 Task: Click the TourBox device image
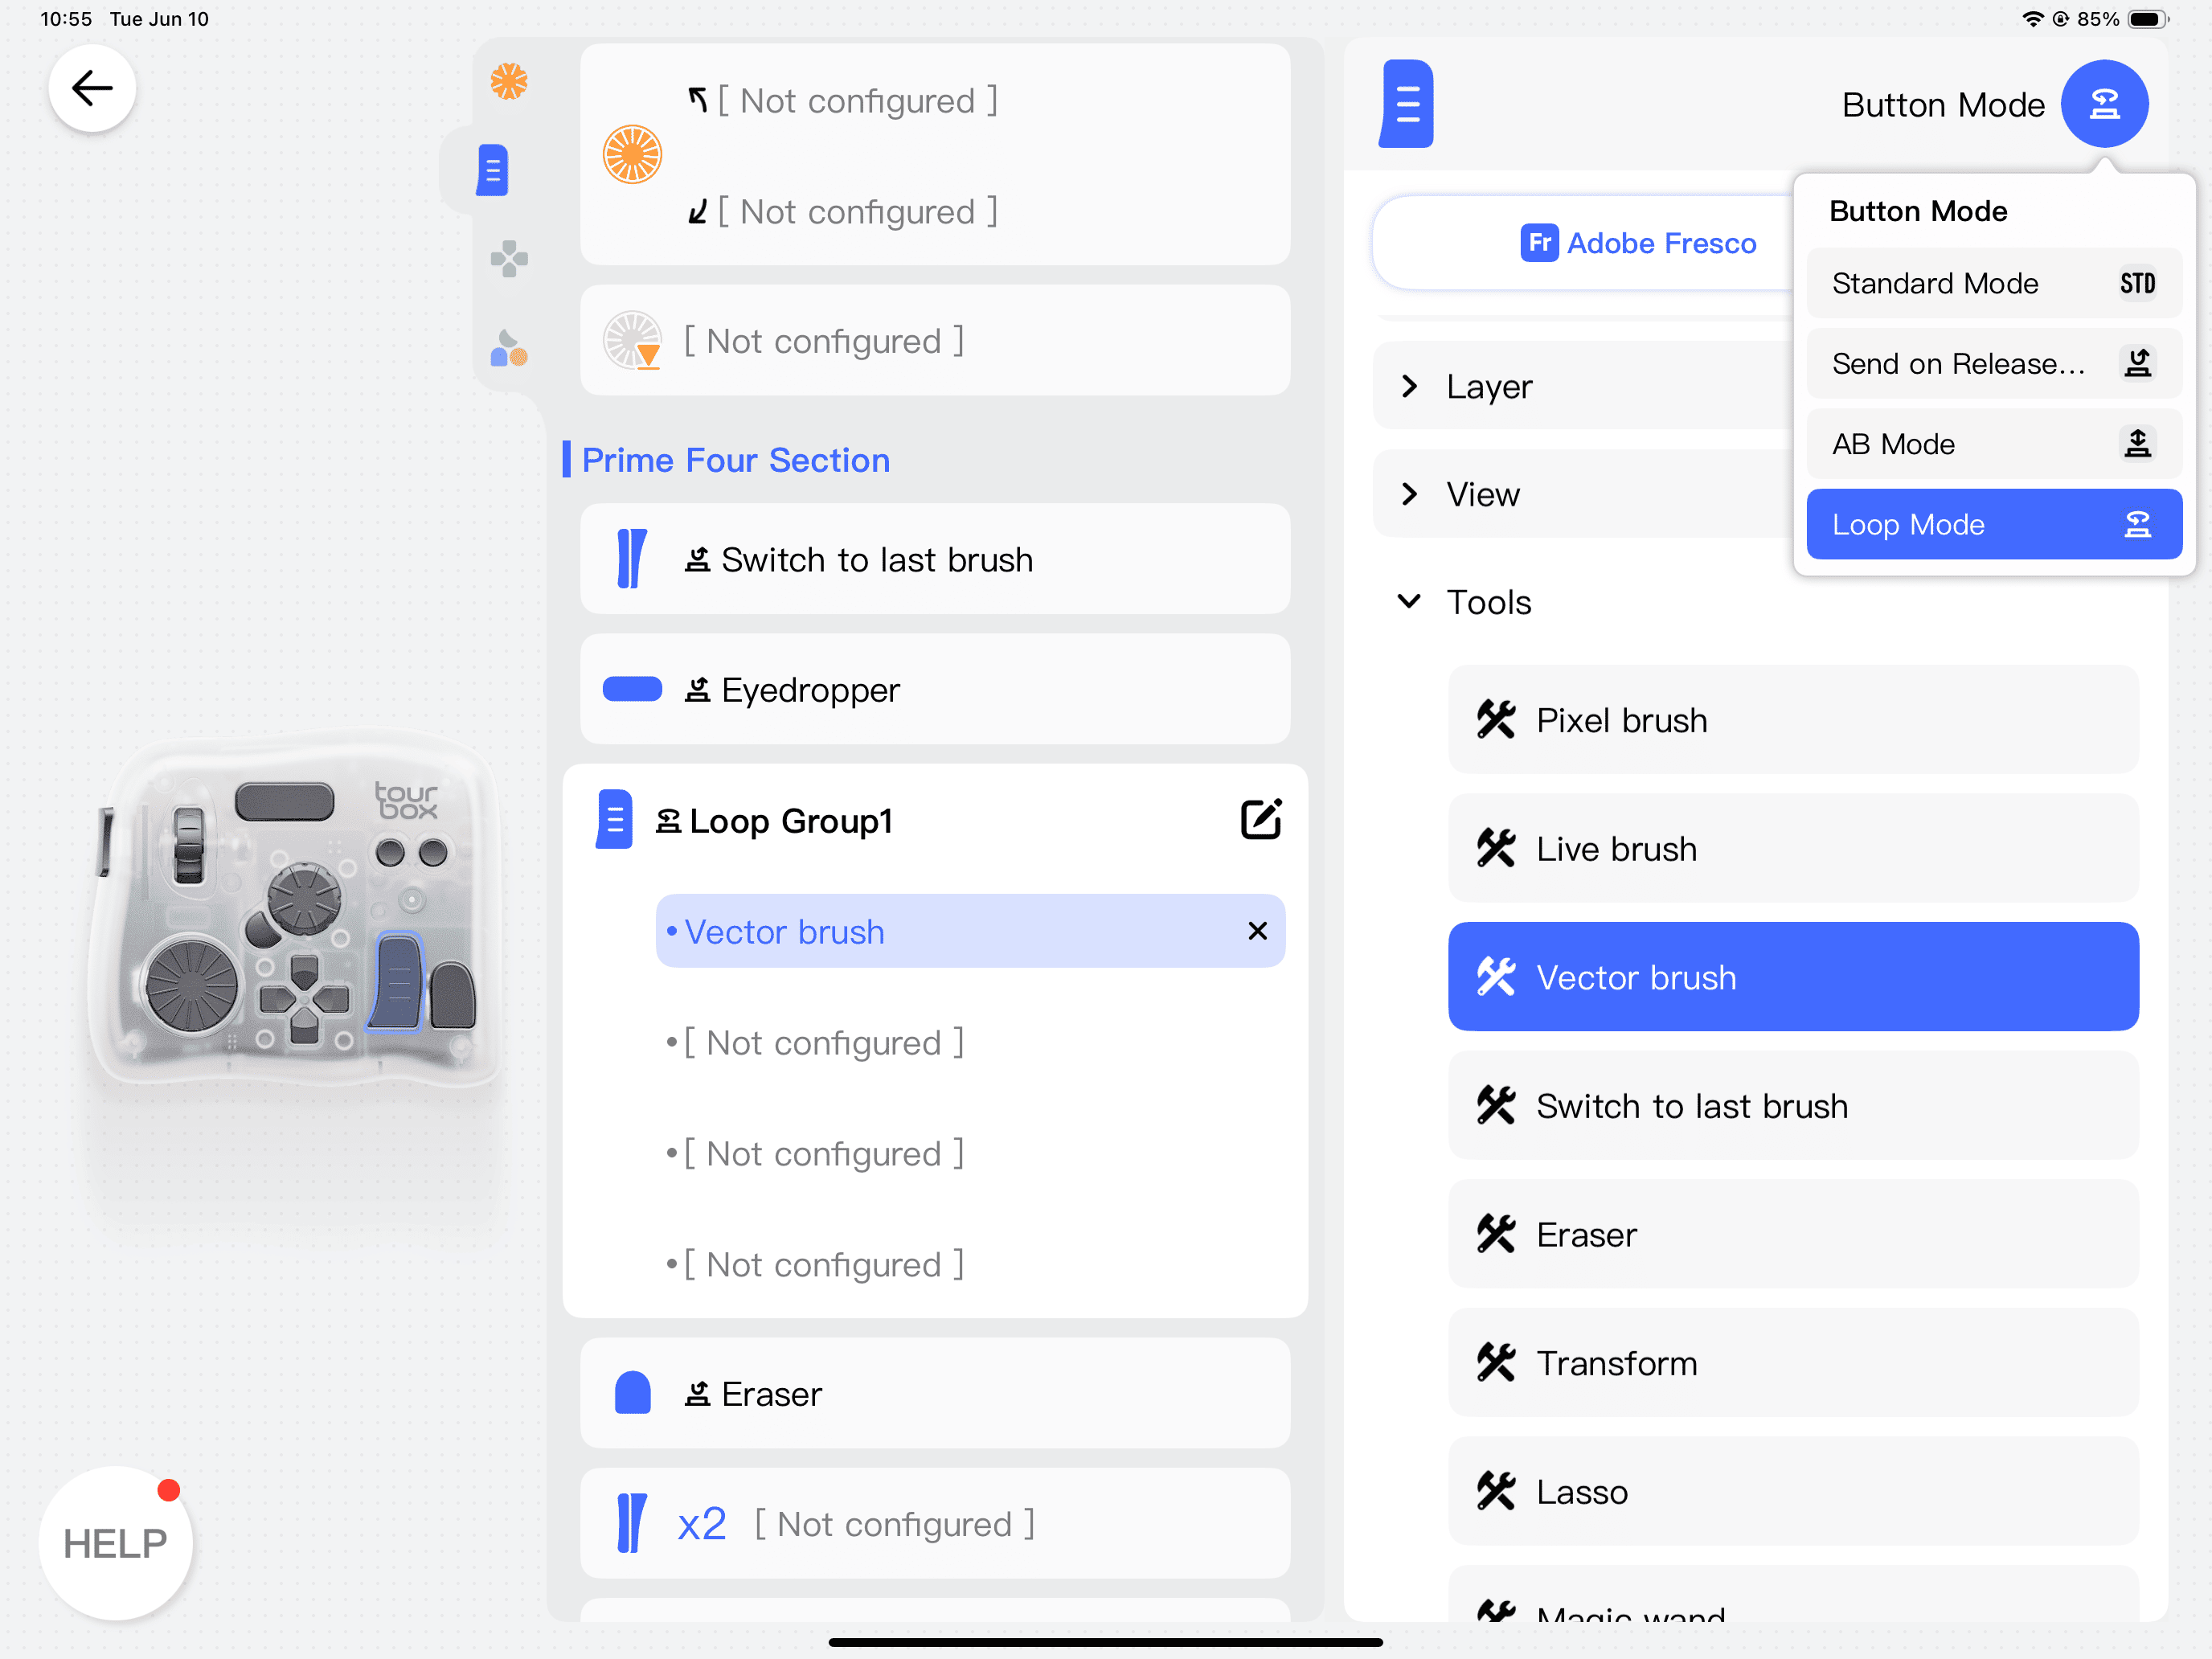[x=295, y=910]
